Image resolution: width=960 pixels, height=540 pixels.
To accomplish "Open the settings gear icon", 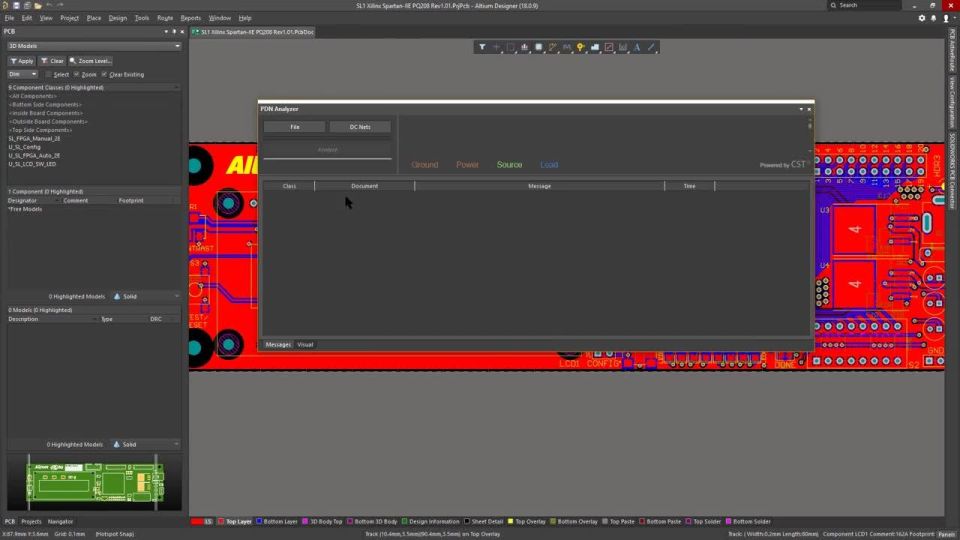I will click(922, 18).
